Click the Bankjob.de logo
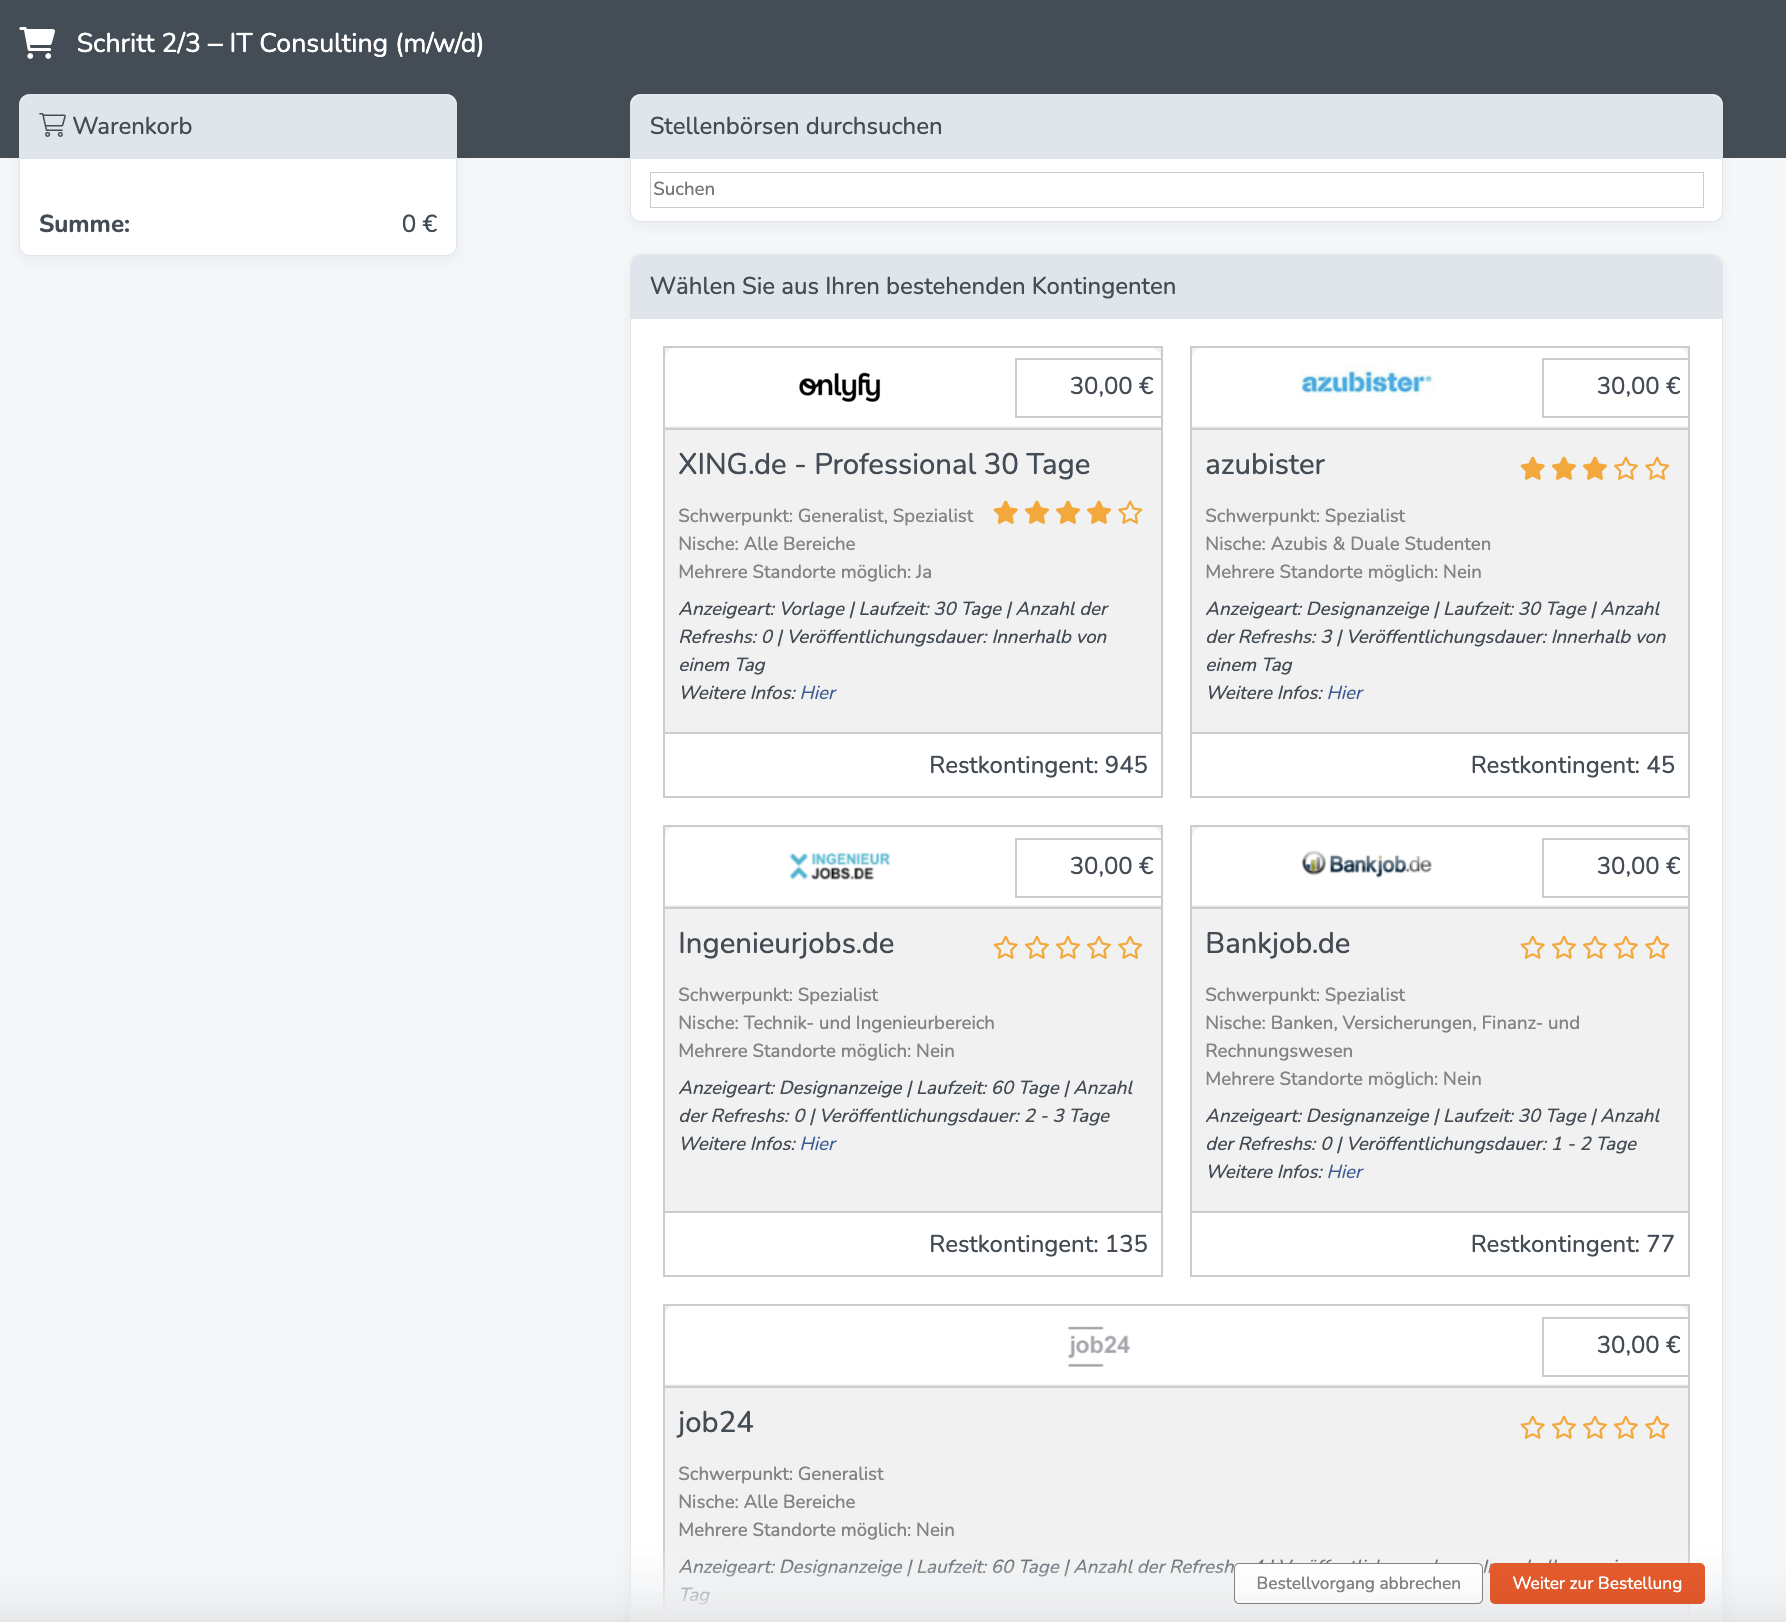The width and height of the screenshot is (1786, 1622). coord(1366,864)
